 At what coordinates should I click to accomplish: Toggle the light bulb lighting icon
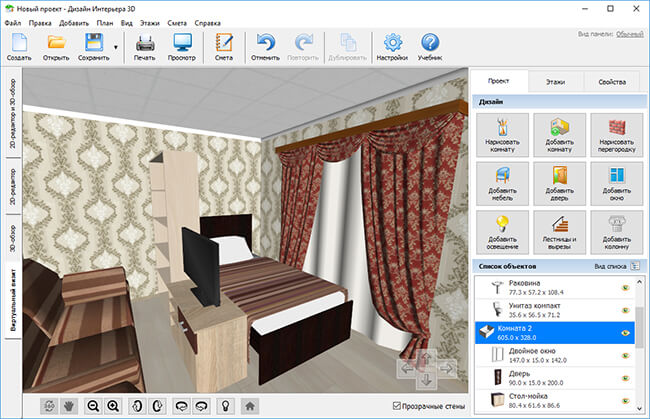(226, 406)
